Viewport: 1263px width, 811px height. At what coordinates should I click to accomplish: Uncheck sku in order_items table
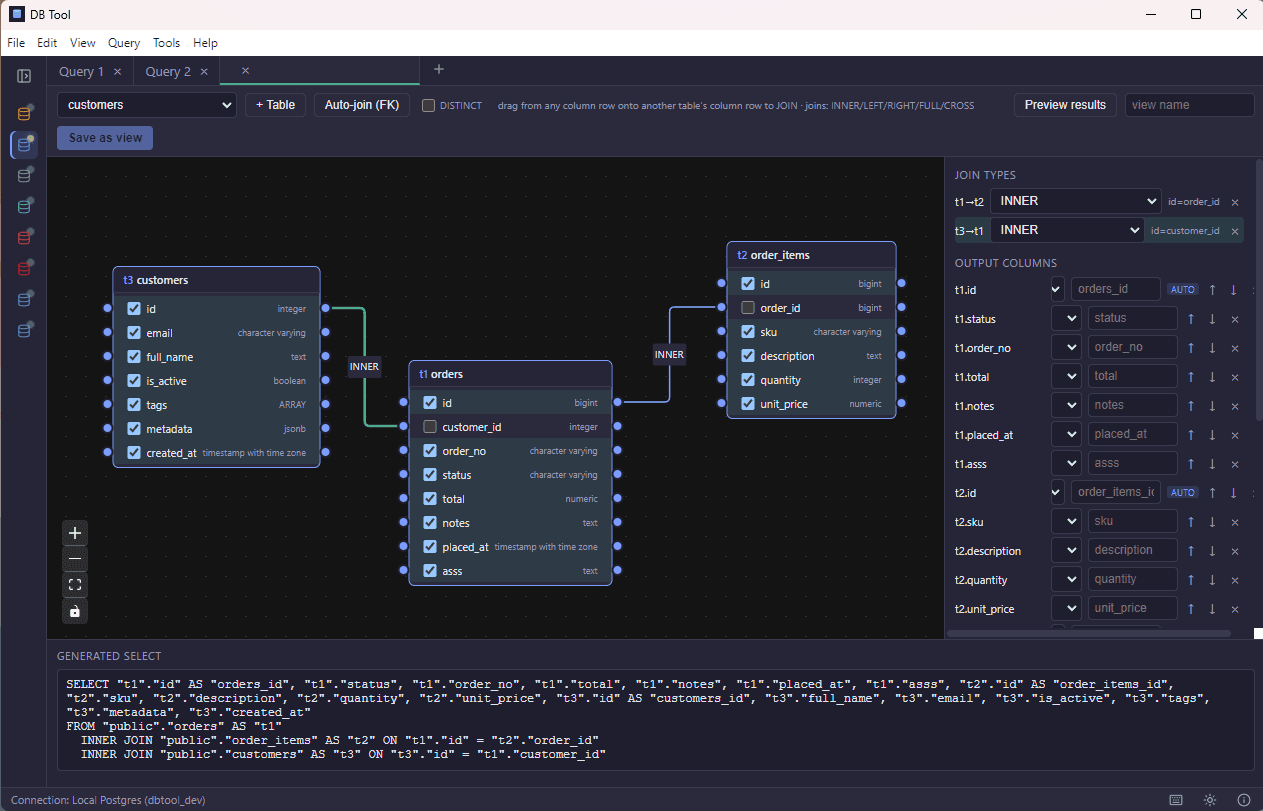click(748, 332)
